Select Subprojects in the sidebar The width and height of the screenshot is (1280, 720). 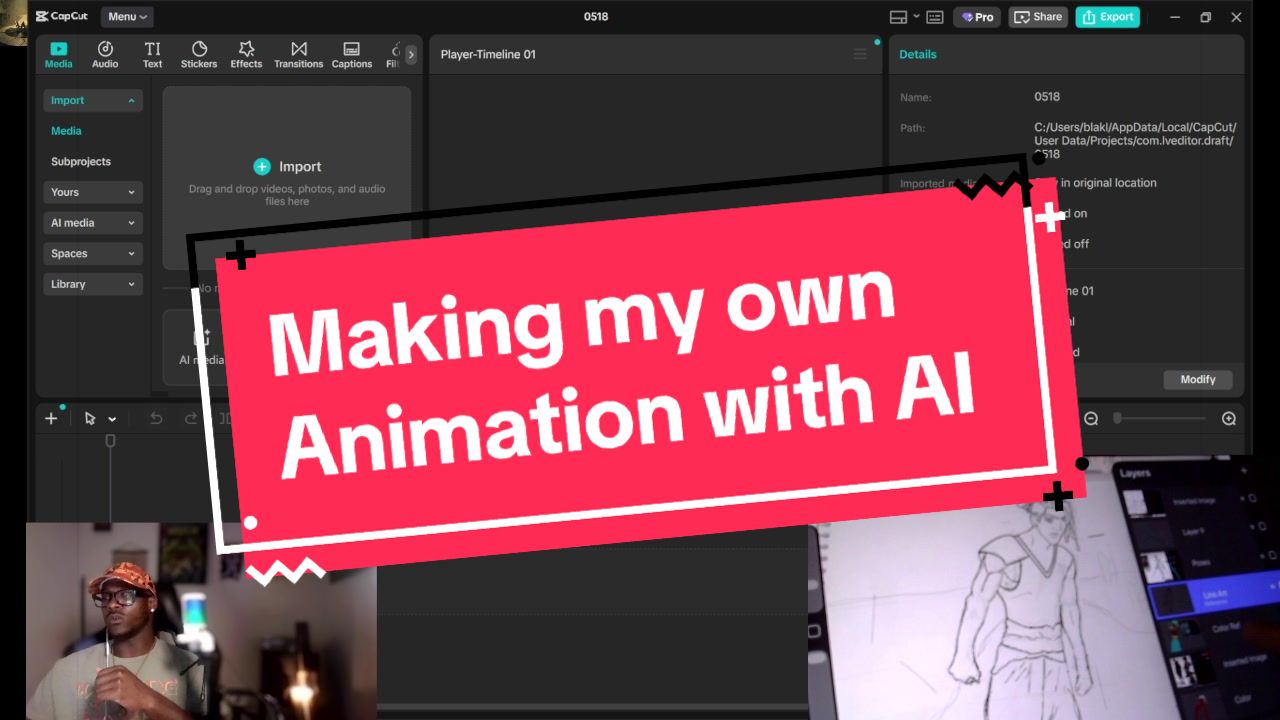[81, 162]
